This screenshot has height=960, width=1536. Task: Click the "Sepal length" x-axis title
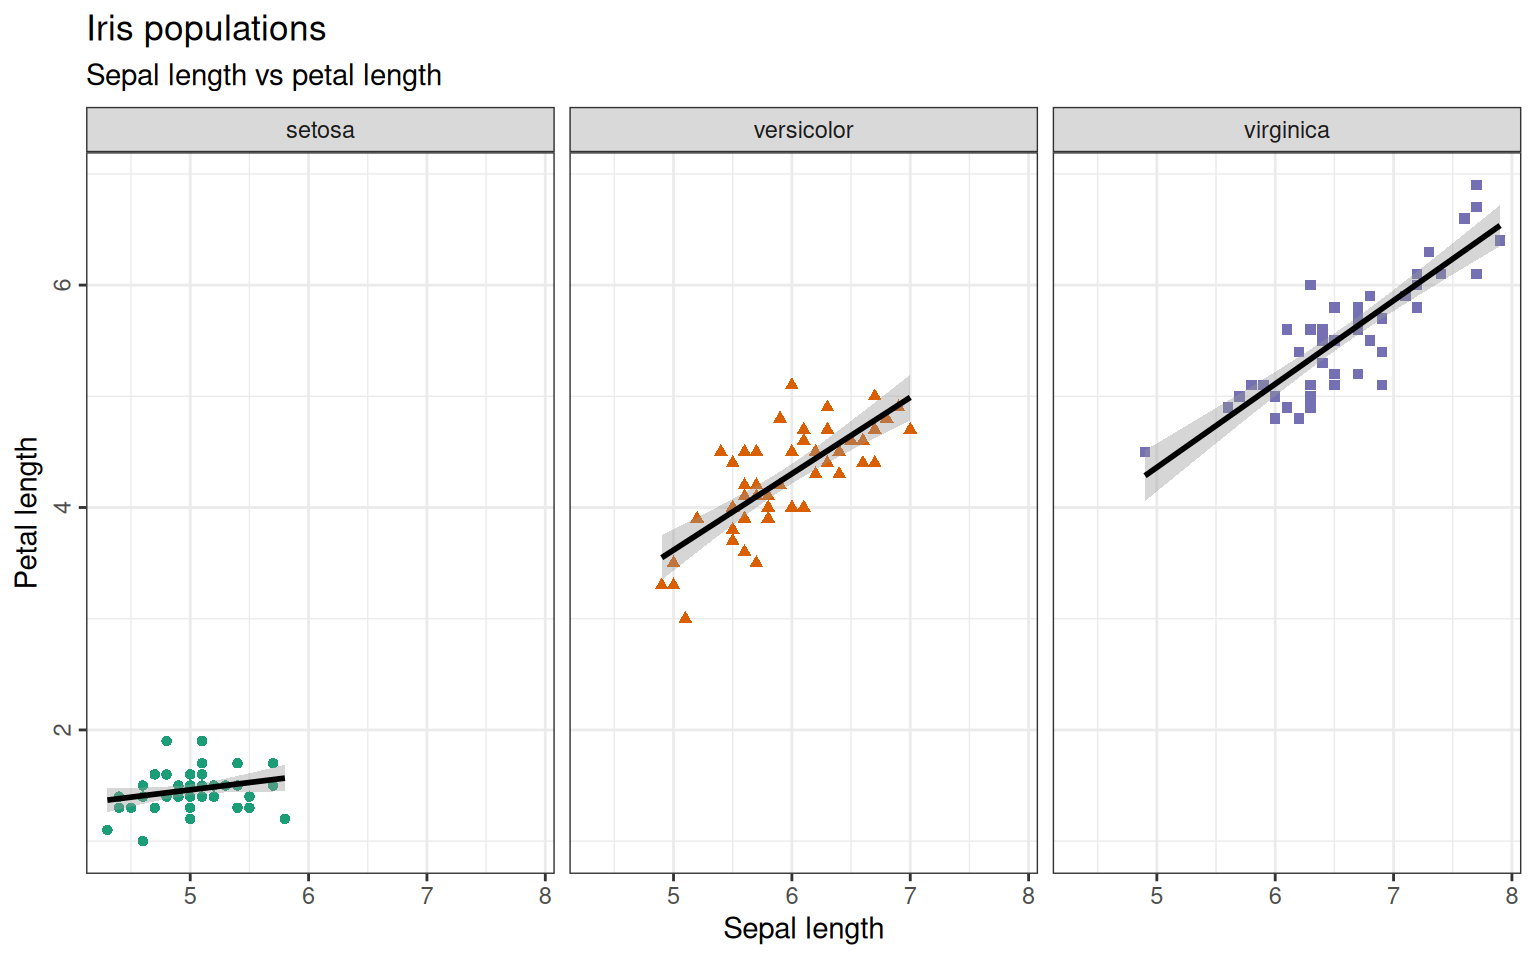(x=803, y=929)
